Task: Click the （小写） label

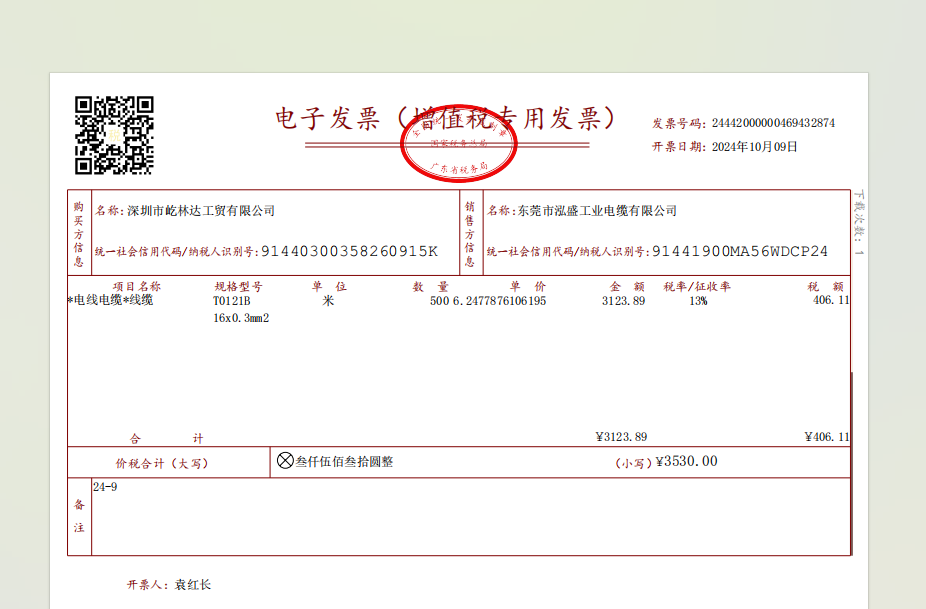Action: pos(634,463)
